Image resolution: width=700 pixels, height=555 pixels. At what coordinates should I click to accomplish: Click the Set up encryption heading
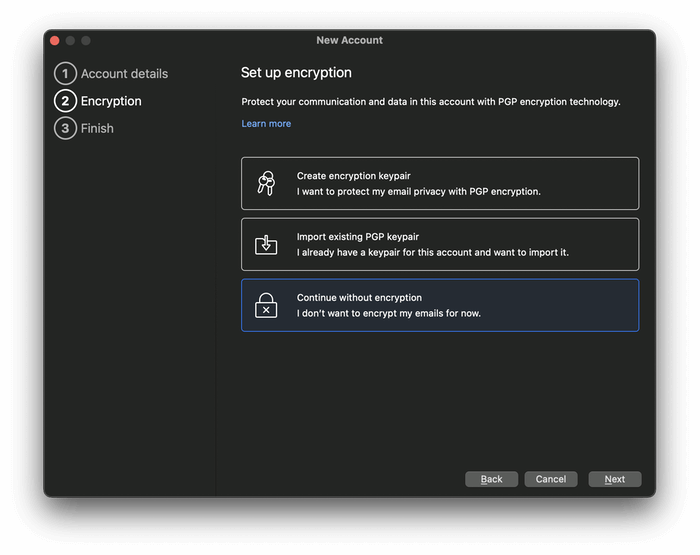296,73
